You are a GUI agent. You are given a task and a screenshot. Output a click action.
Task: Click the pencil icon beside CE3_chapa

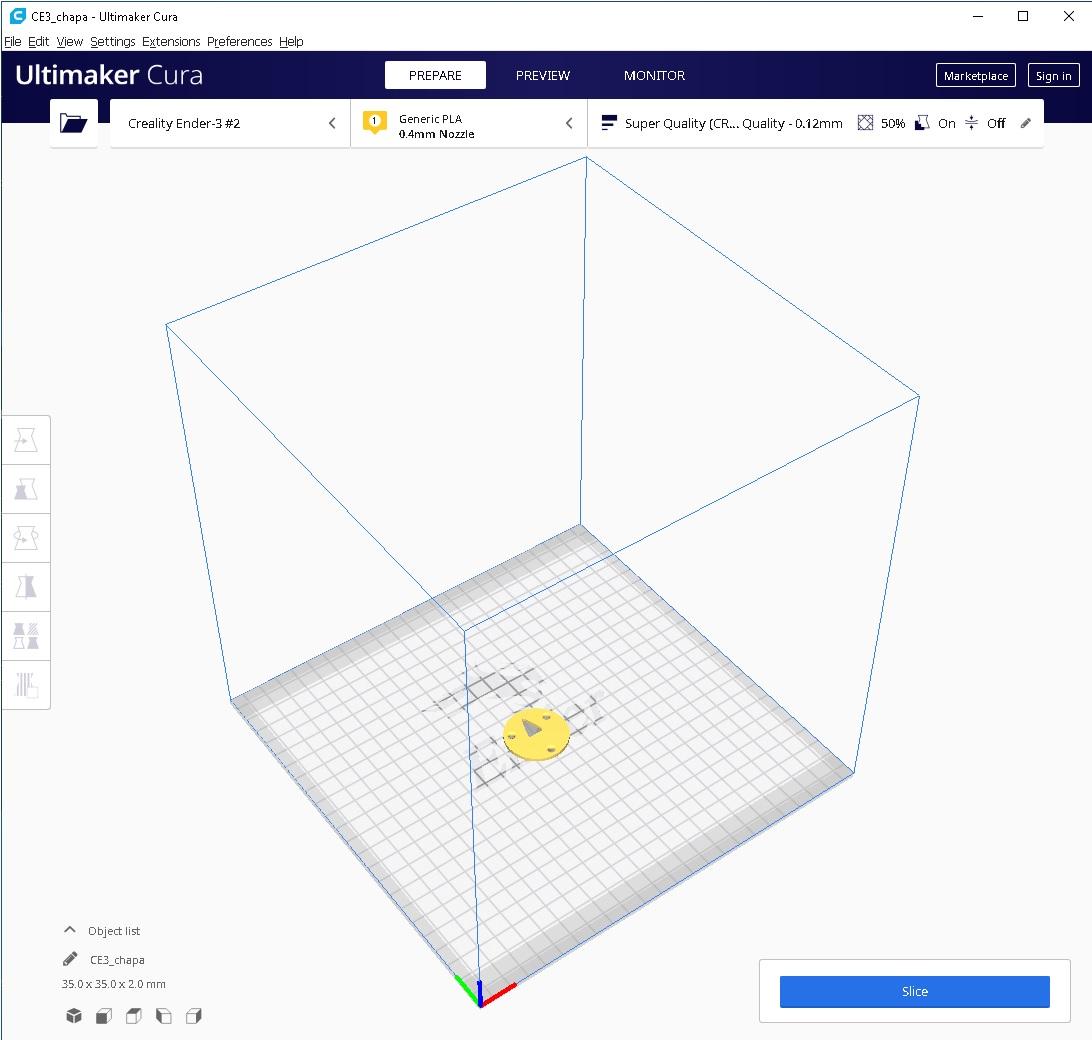tap(70, 959)
